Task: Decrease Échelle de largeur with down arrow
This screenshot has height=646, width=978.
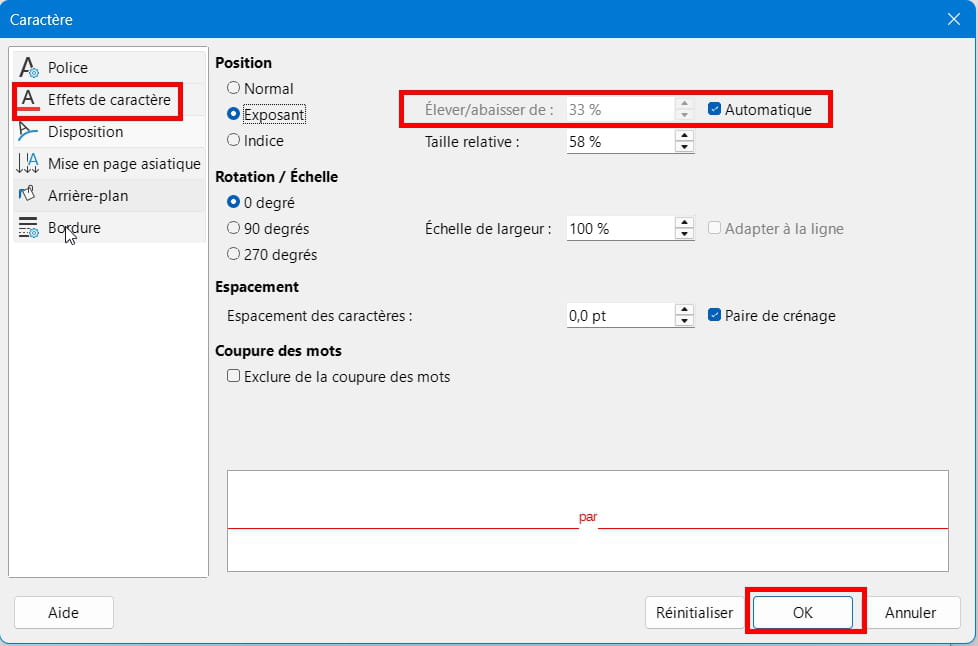Action: (x=685, y=234)
